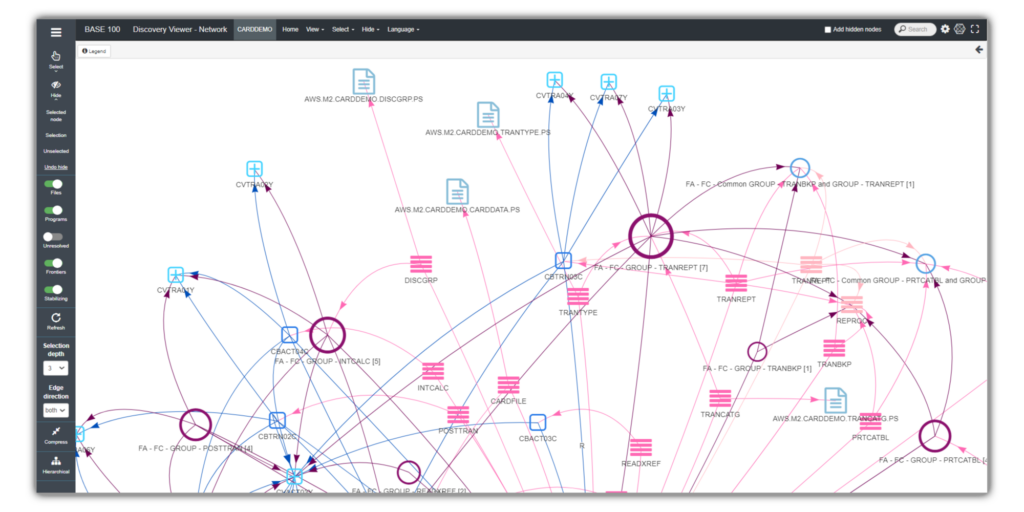Click in the Search field
The image size is (1024, 512).
[x=918, y=30]
